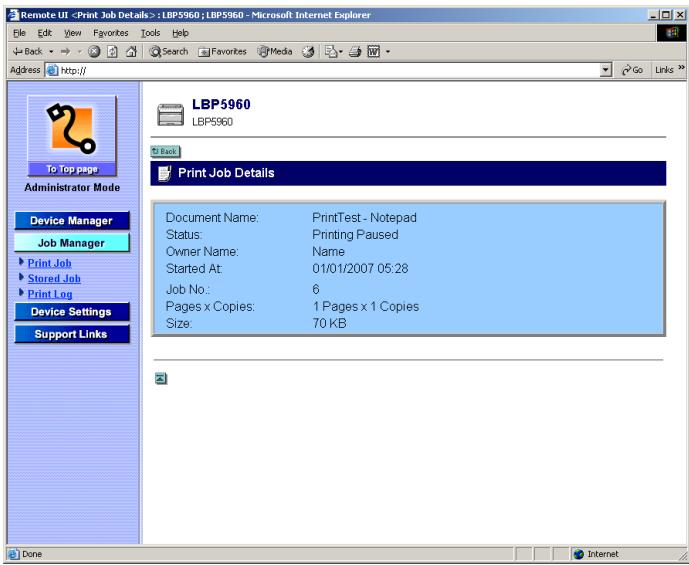Screen dimensions: 689x565
Task: Click the LBP5960 bold heading text
Action: pyautogui.click(x=221, y=105)
